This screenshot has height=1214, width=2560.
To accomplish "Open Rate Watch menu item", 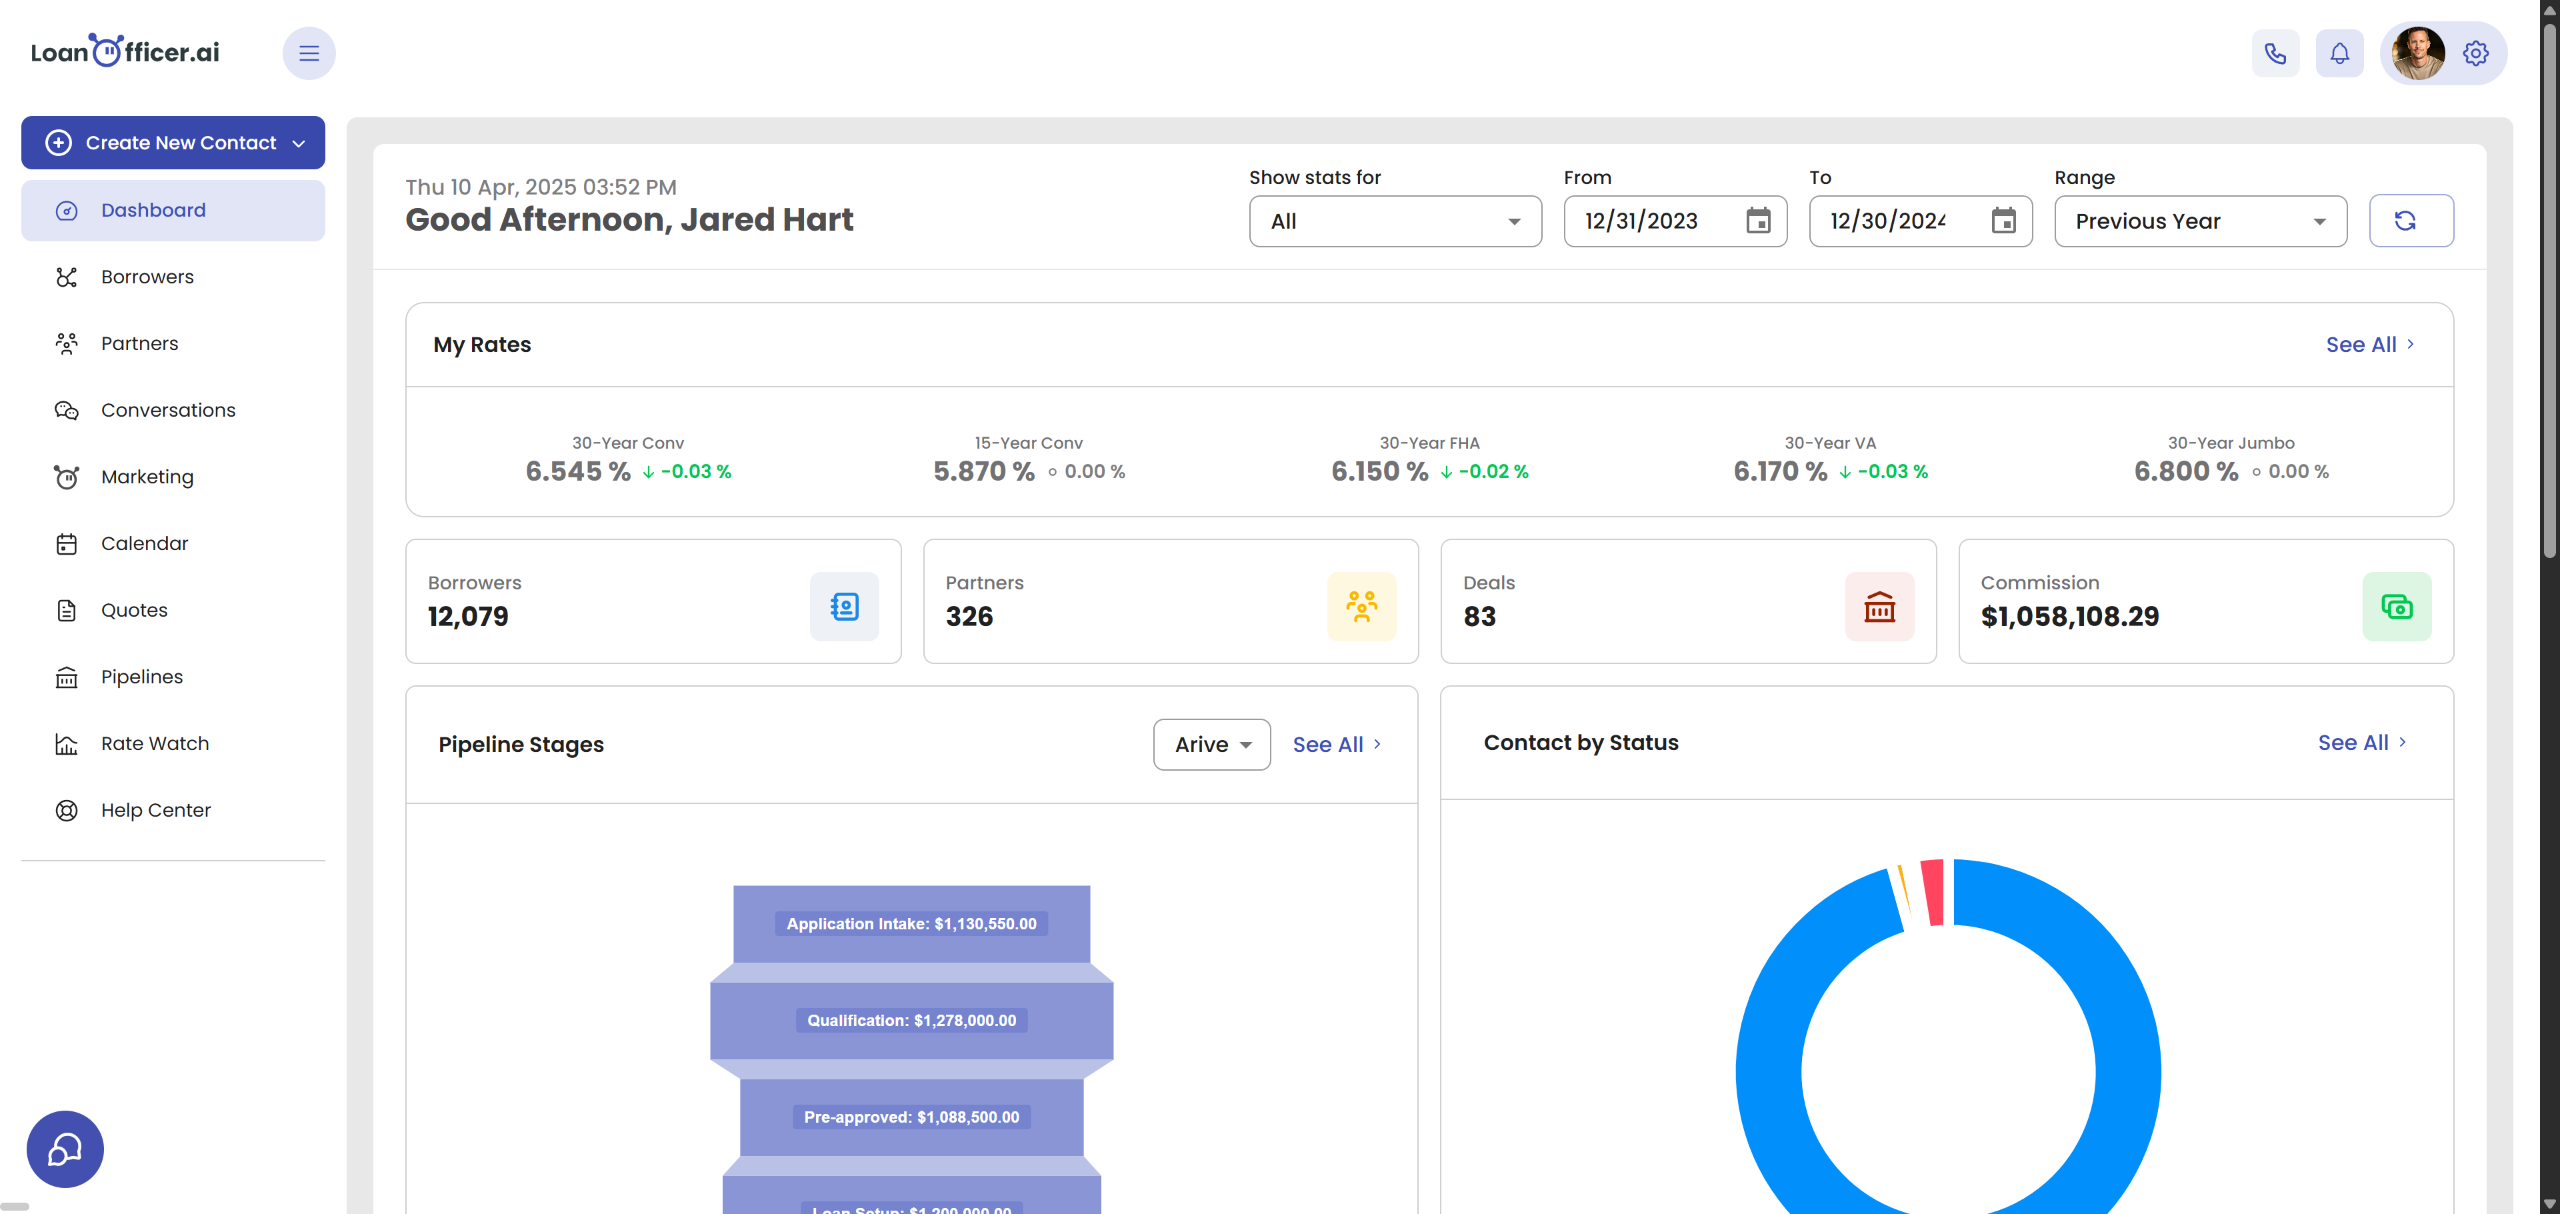I will tap(155, 744).
